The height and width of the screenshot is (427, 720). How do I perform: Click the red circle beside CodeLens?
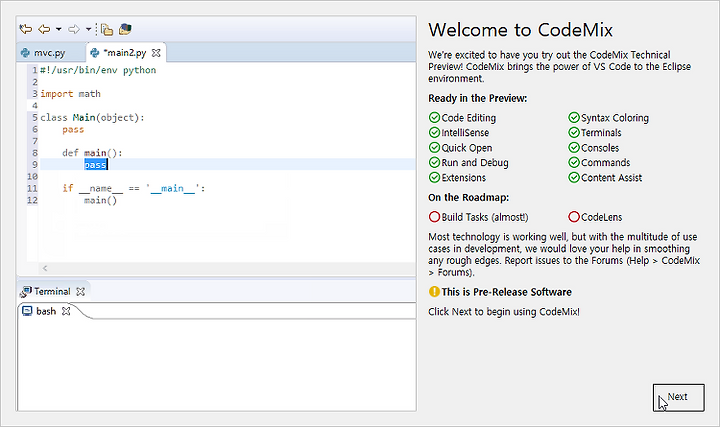574,216
